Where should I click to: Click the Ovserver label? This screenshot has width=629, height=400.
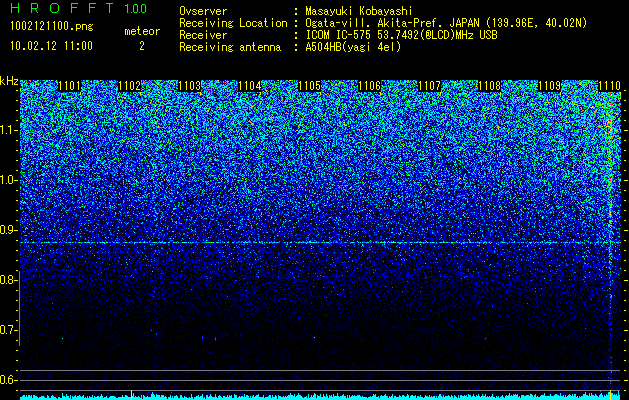203,11
